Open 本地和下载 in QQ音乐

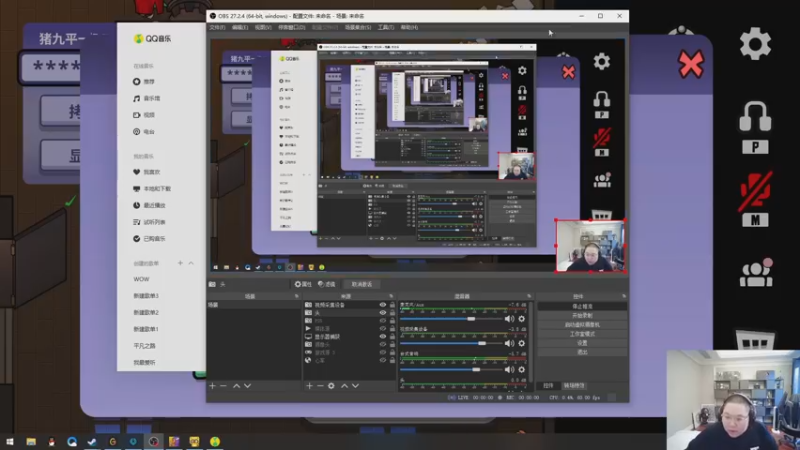click(152, 189)
